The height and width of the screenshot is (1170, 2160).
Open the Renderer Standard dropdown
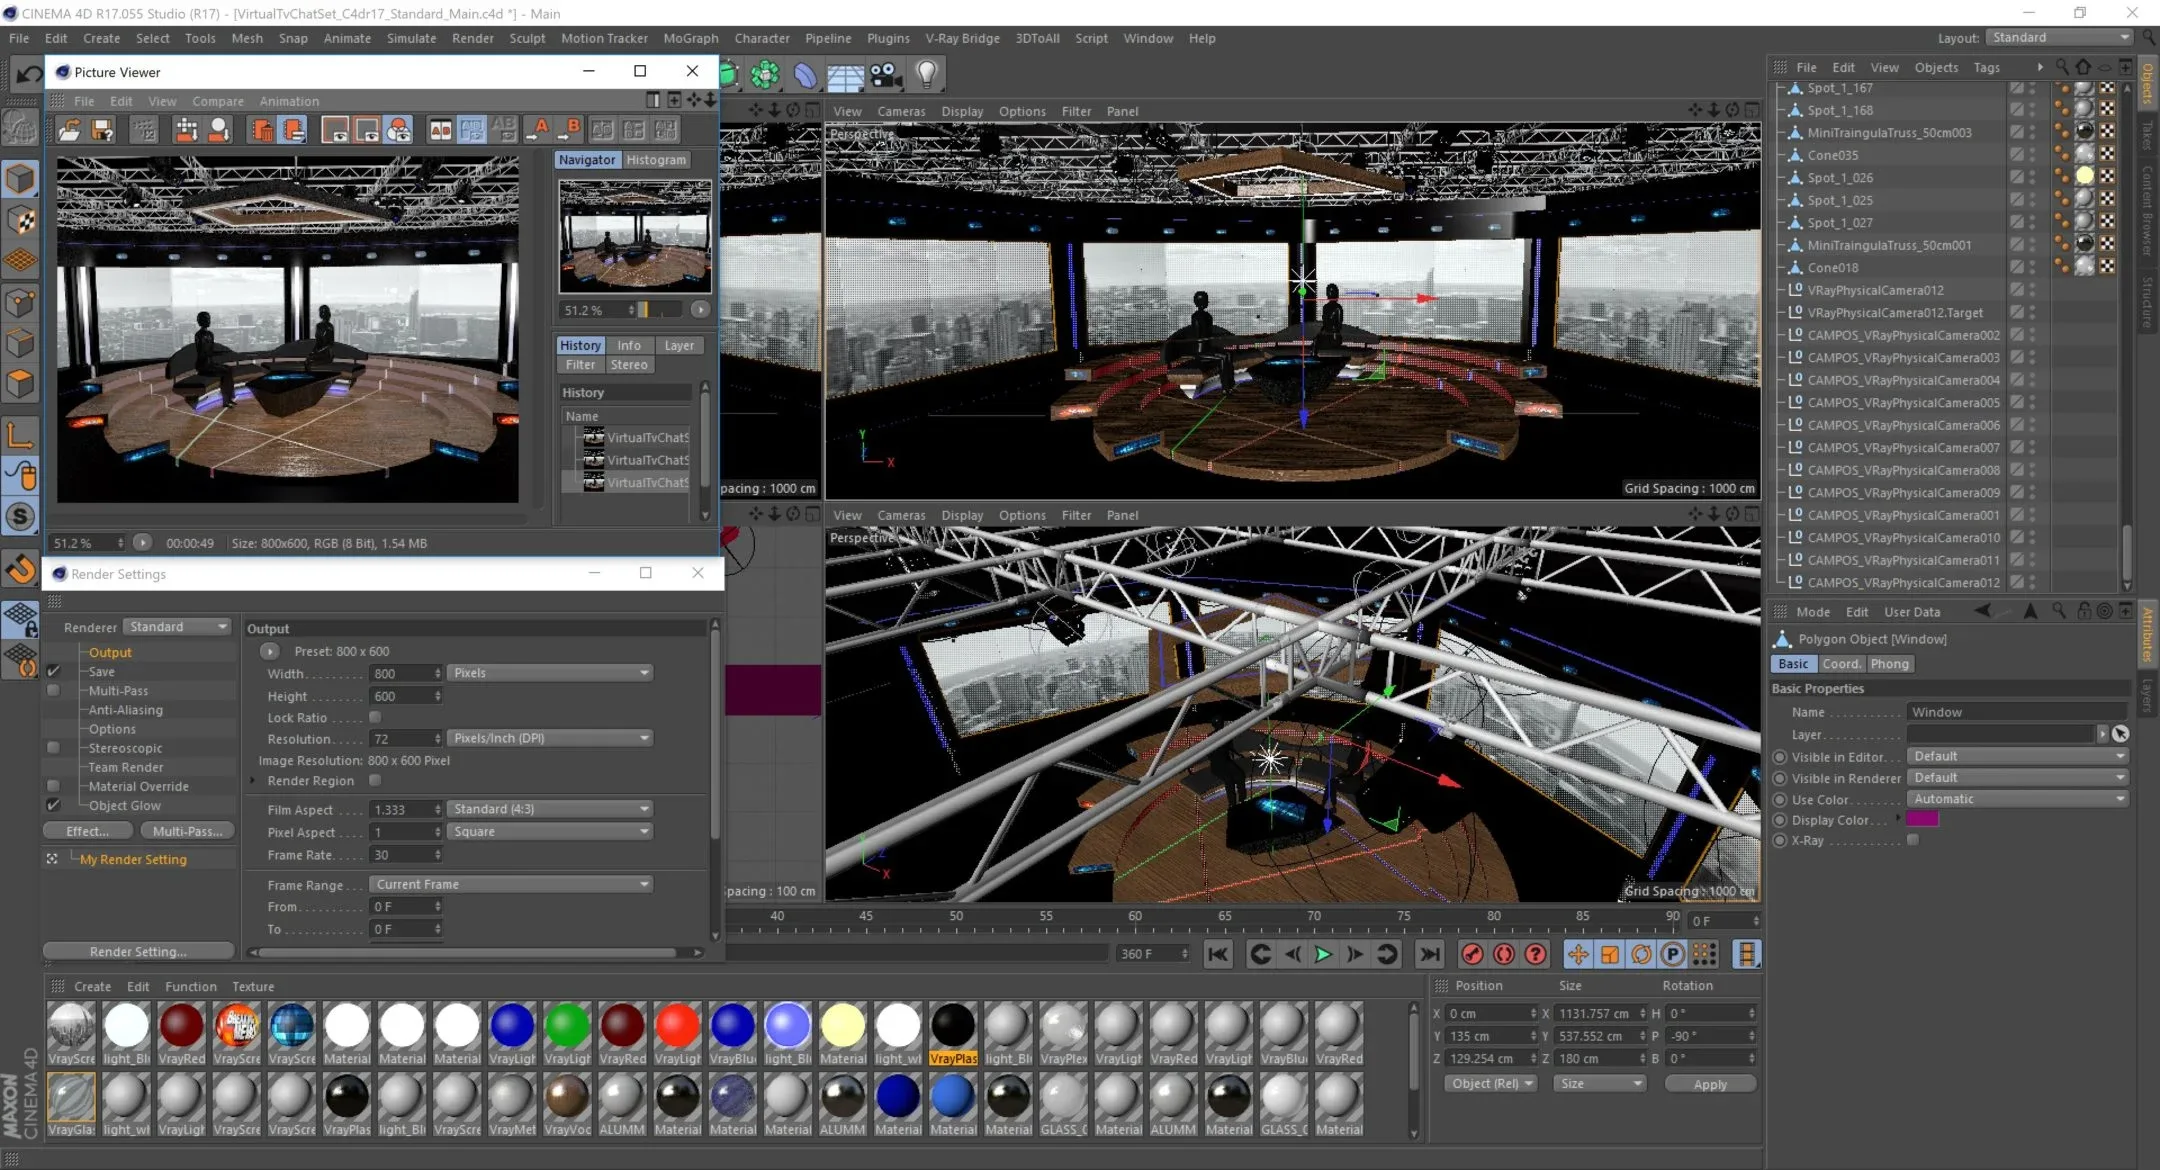coord(177,627)
